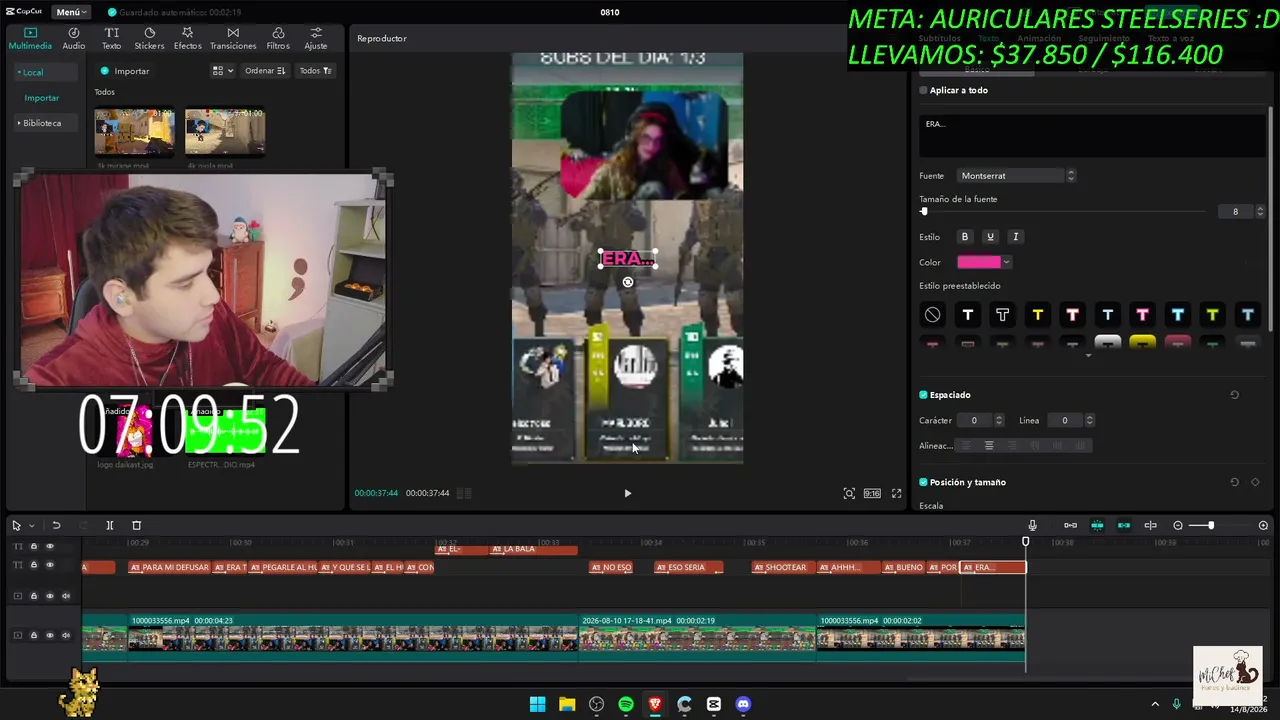Play the preview video
This screenshot has width=1280, height=720.
[x=627, y=493]
